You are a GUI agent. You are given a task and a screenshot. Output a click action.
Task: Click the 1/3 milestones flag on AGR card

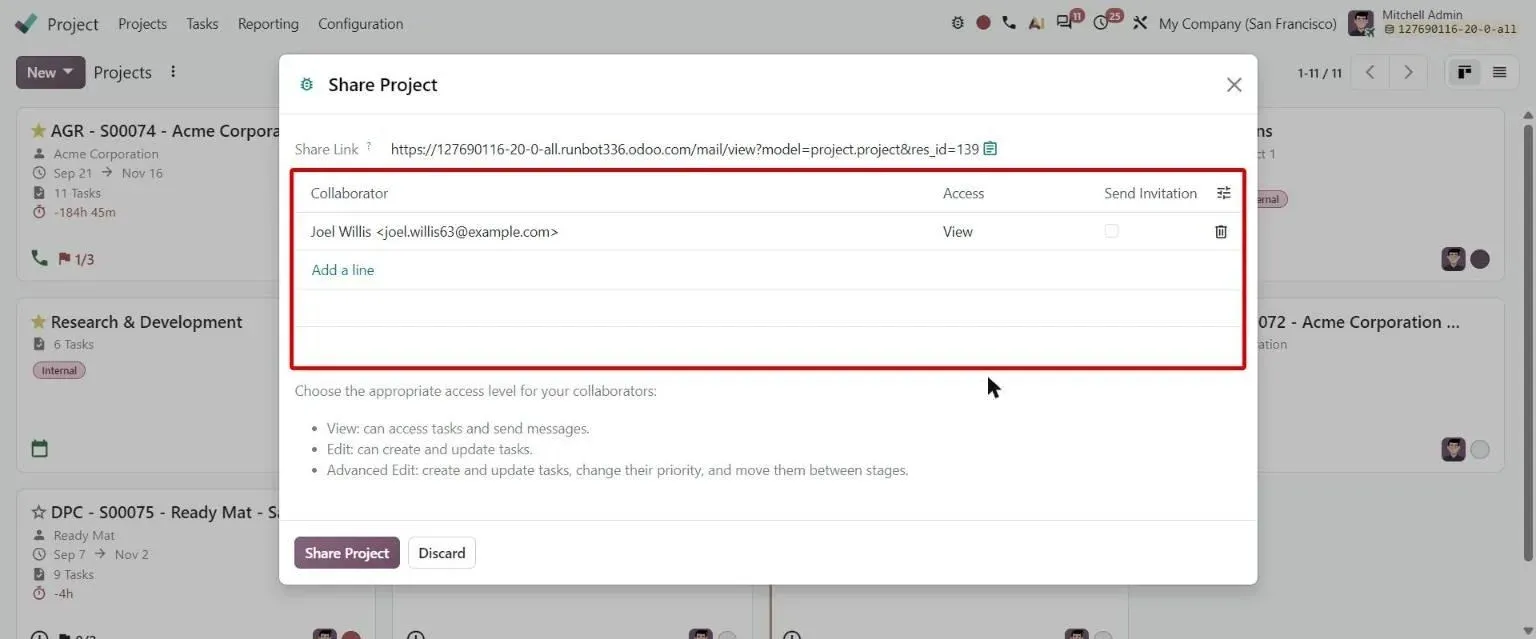coord(76,259)
